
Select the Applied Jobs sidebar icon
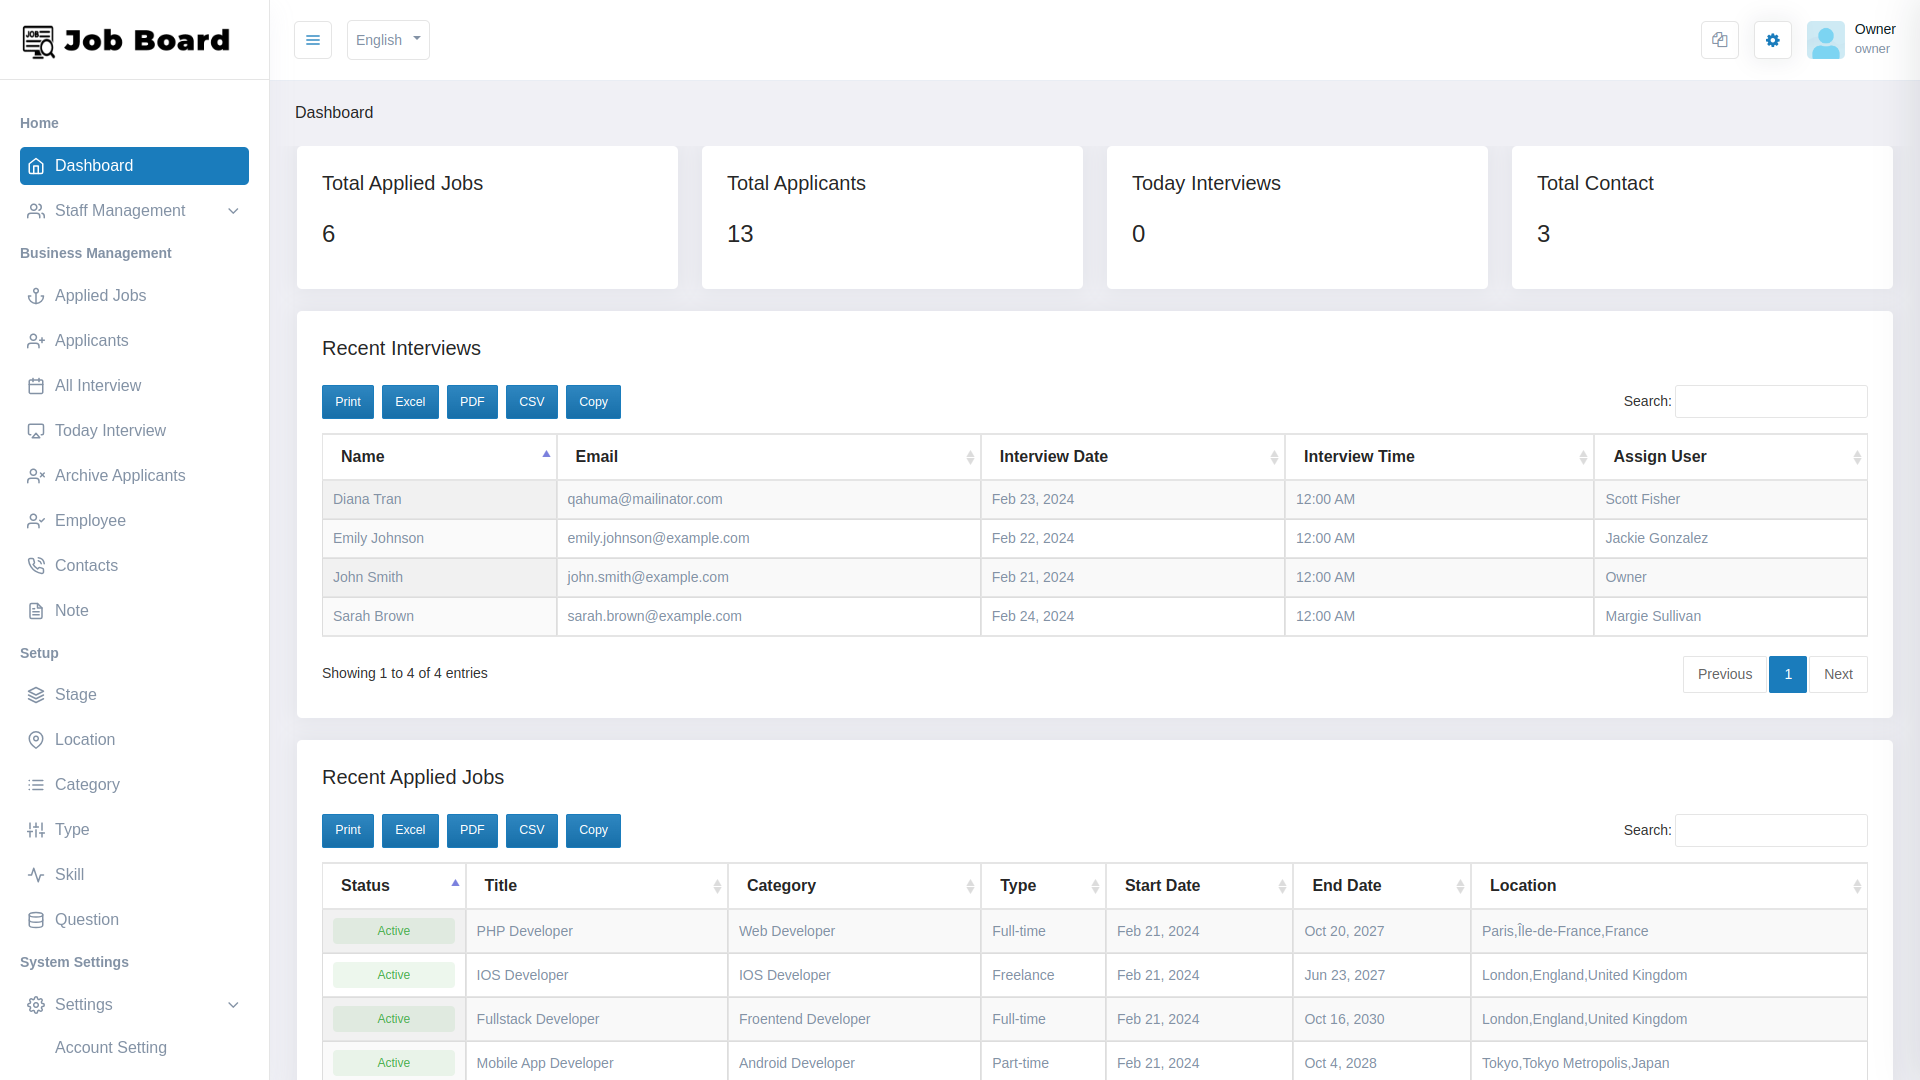pyautogui.click(x=36, y=296)
